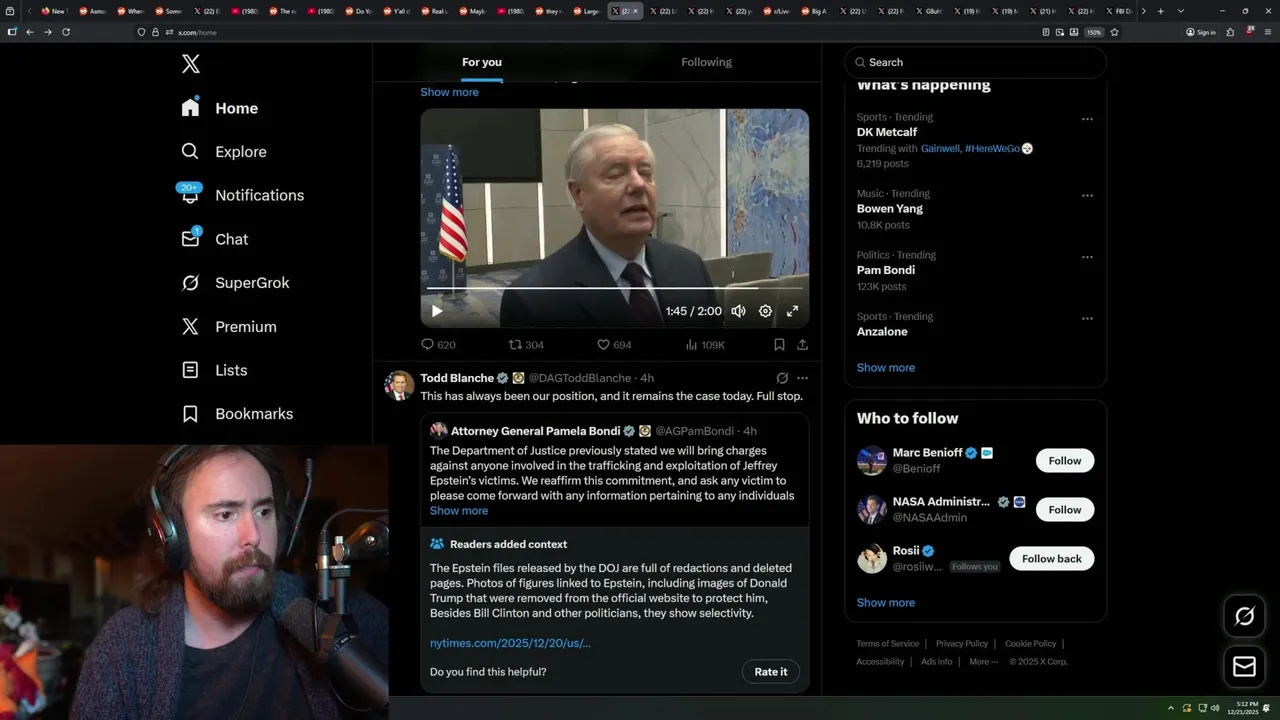Bookmark the video post
Screen dimensions: 1280x720
point(779,345)
